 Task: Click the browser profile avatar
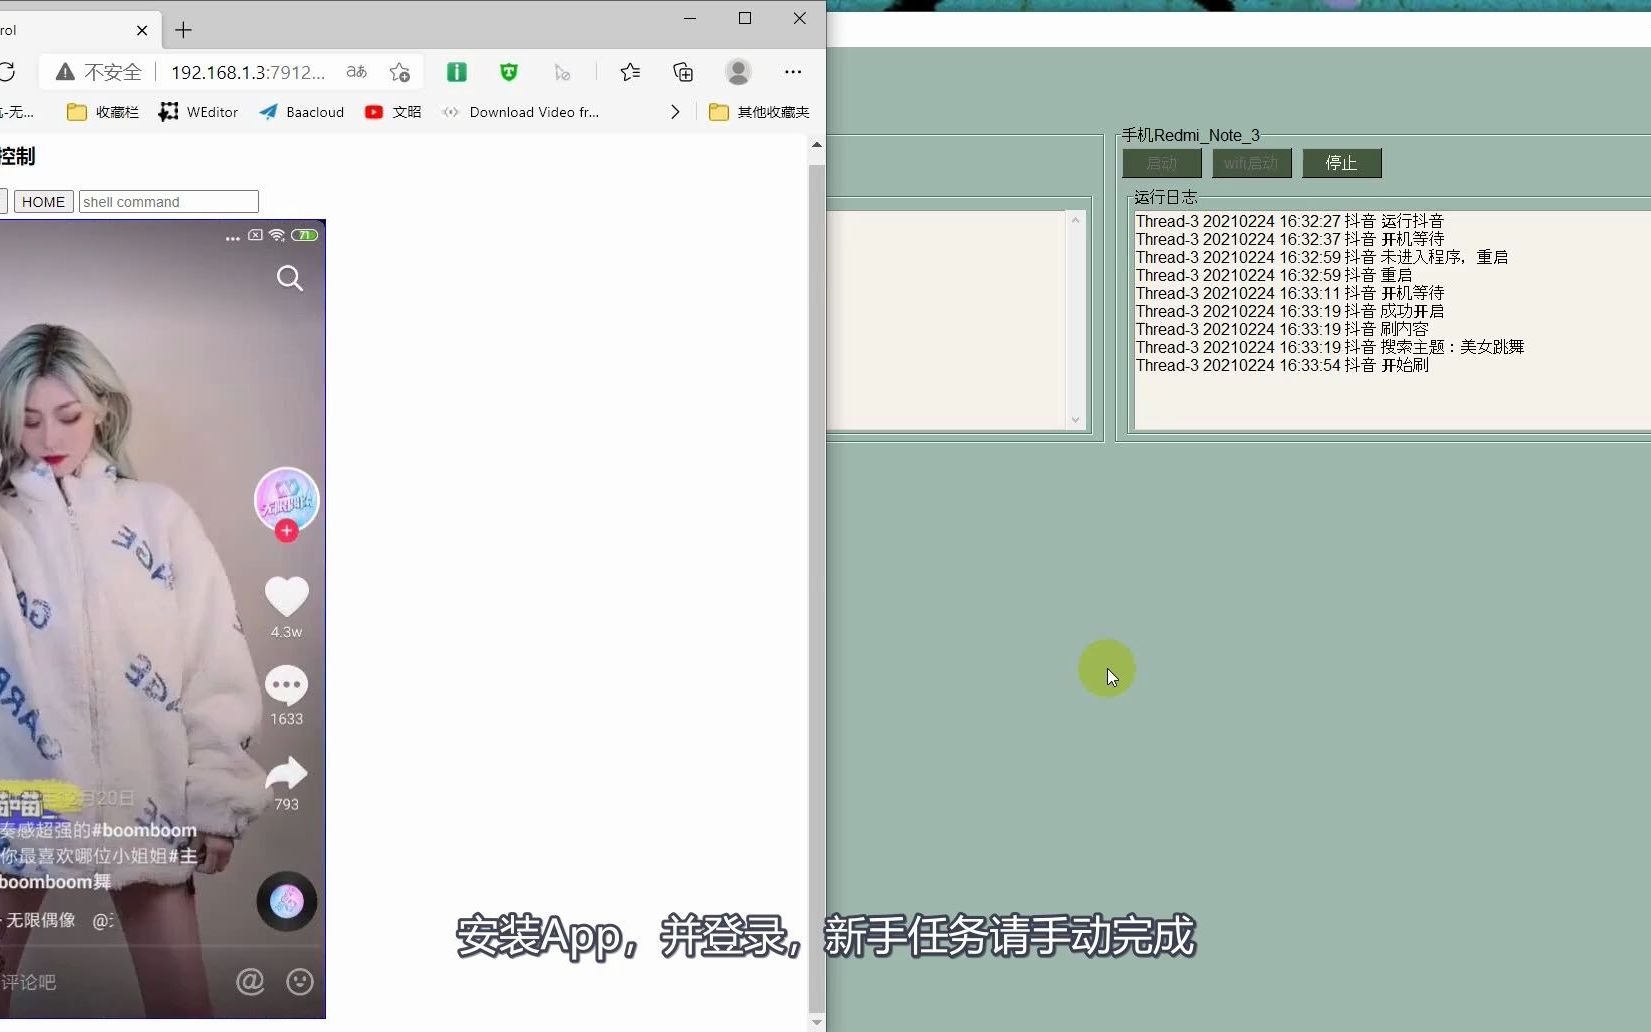(738, 72)
